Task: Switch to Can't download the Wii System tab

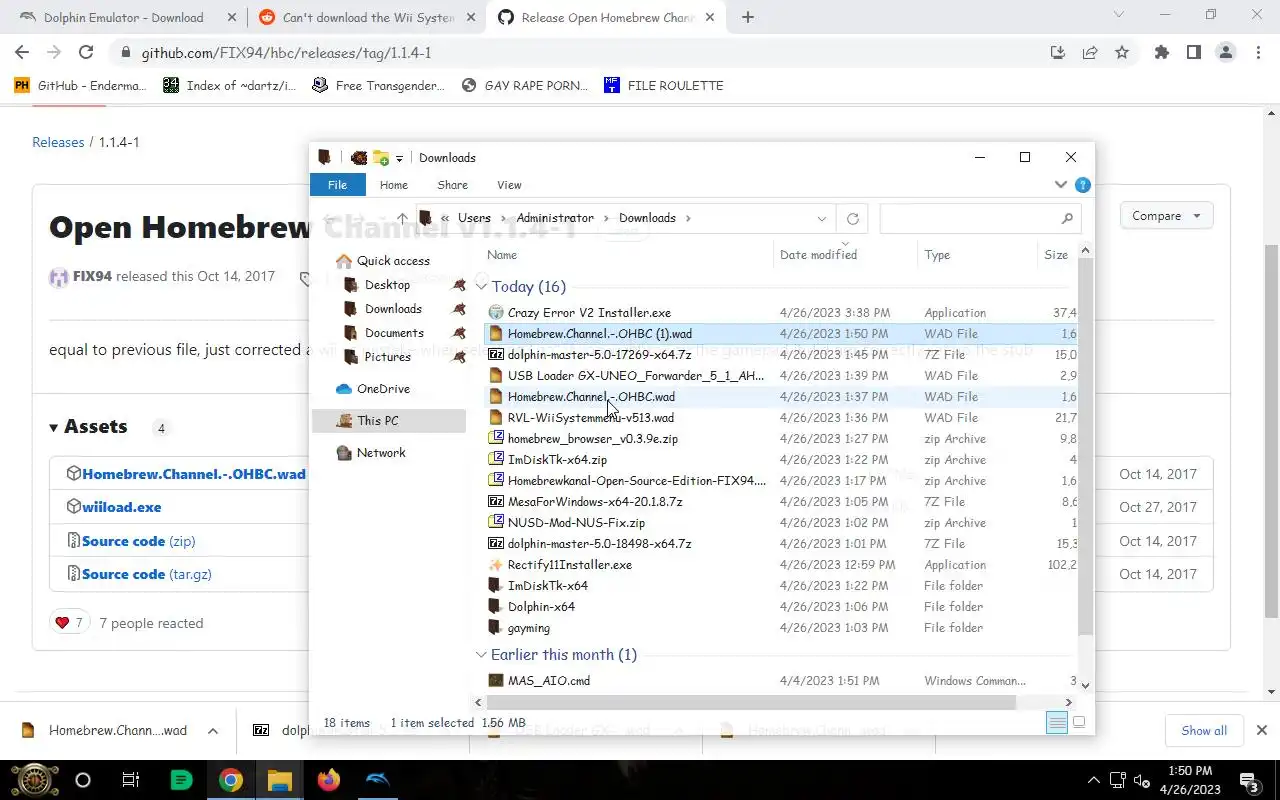Action: click(x=368, y=17)
